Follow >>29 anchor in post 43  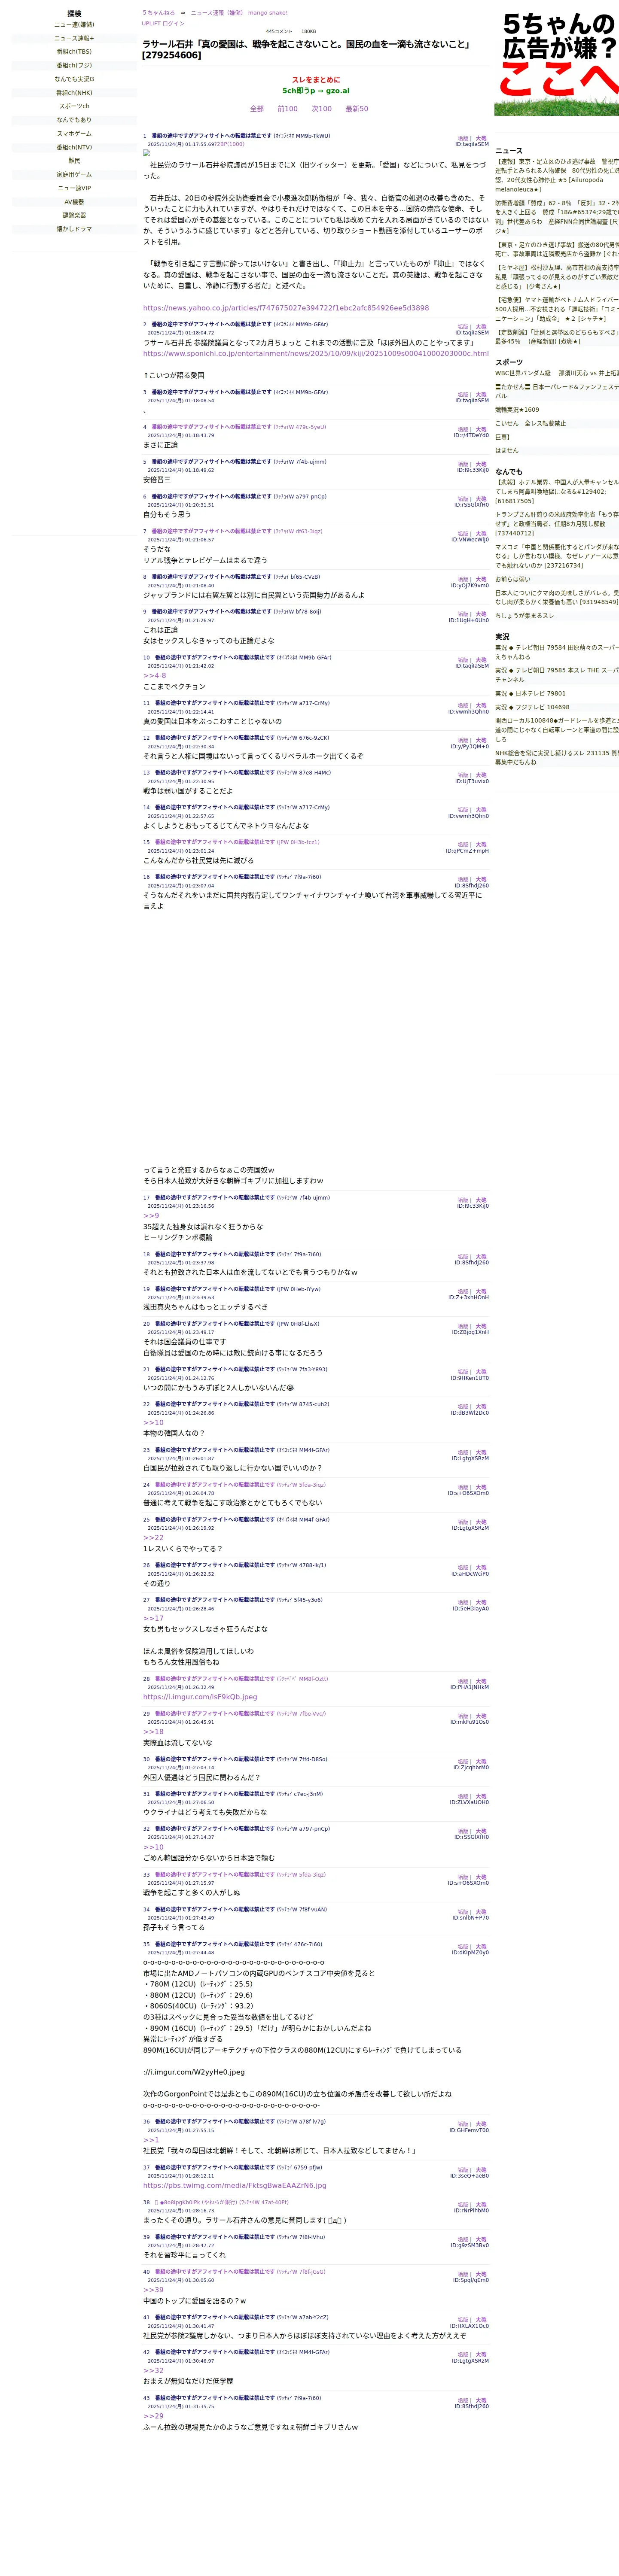tap(153, 2416)
